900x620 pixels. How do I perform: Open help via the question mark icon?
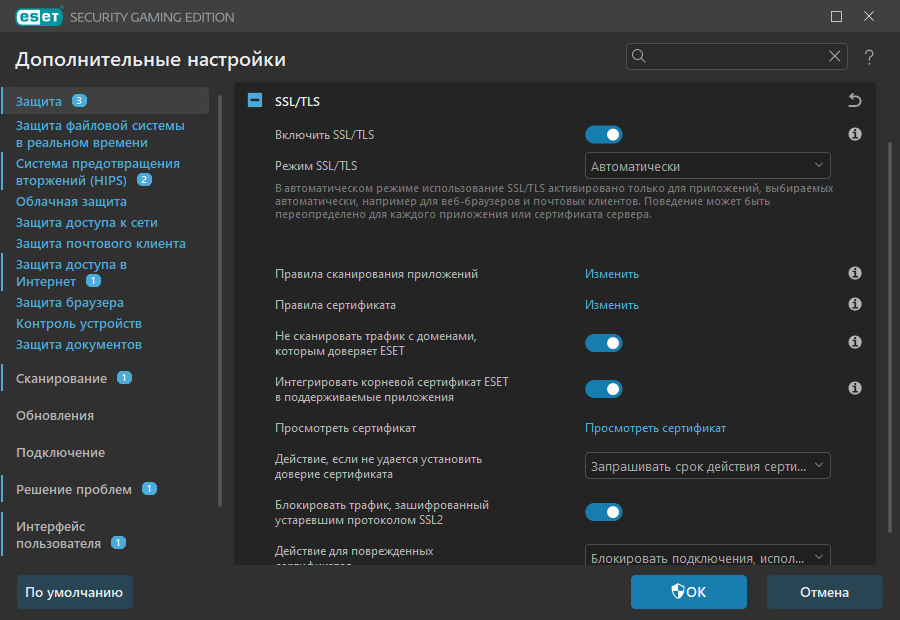coord(869,56)
